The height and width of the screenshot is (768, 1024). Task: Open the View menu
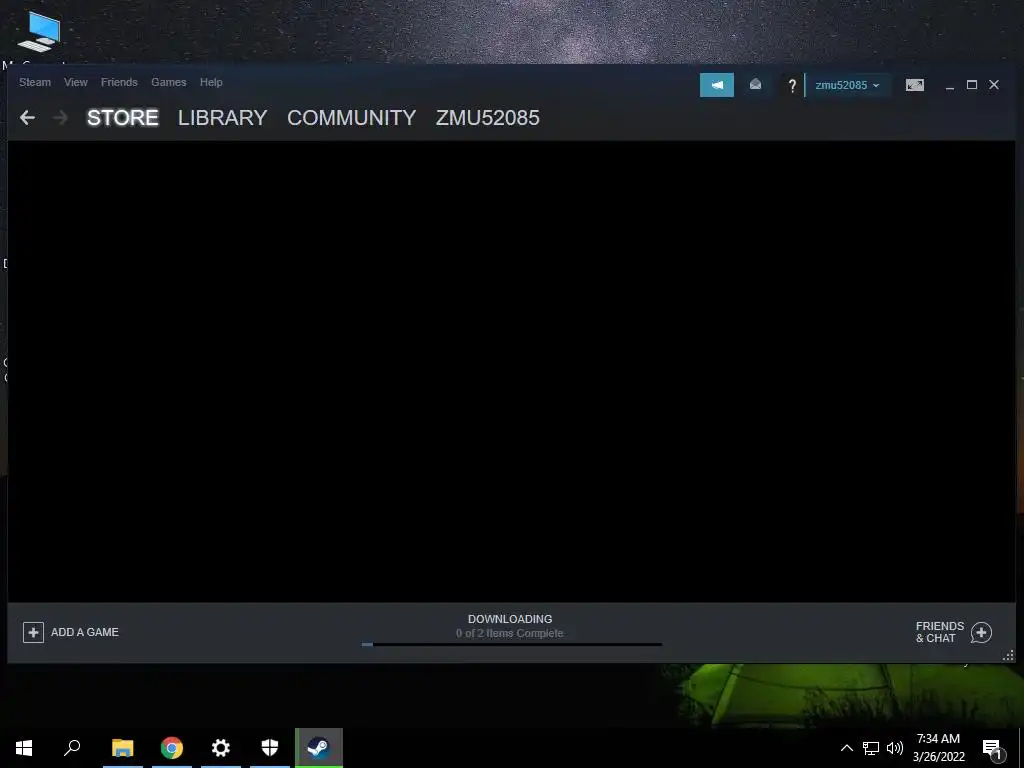click(76, 82)
